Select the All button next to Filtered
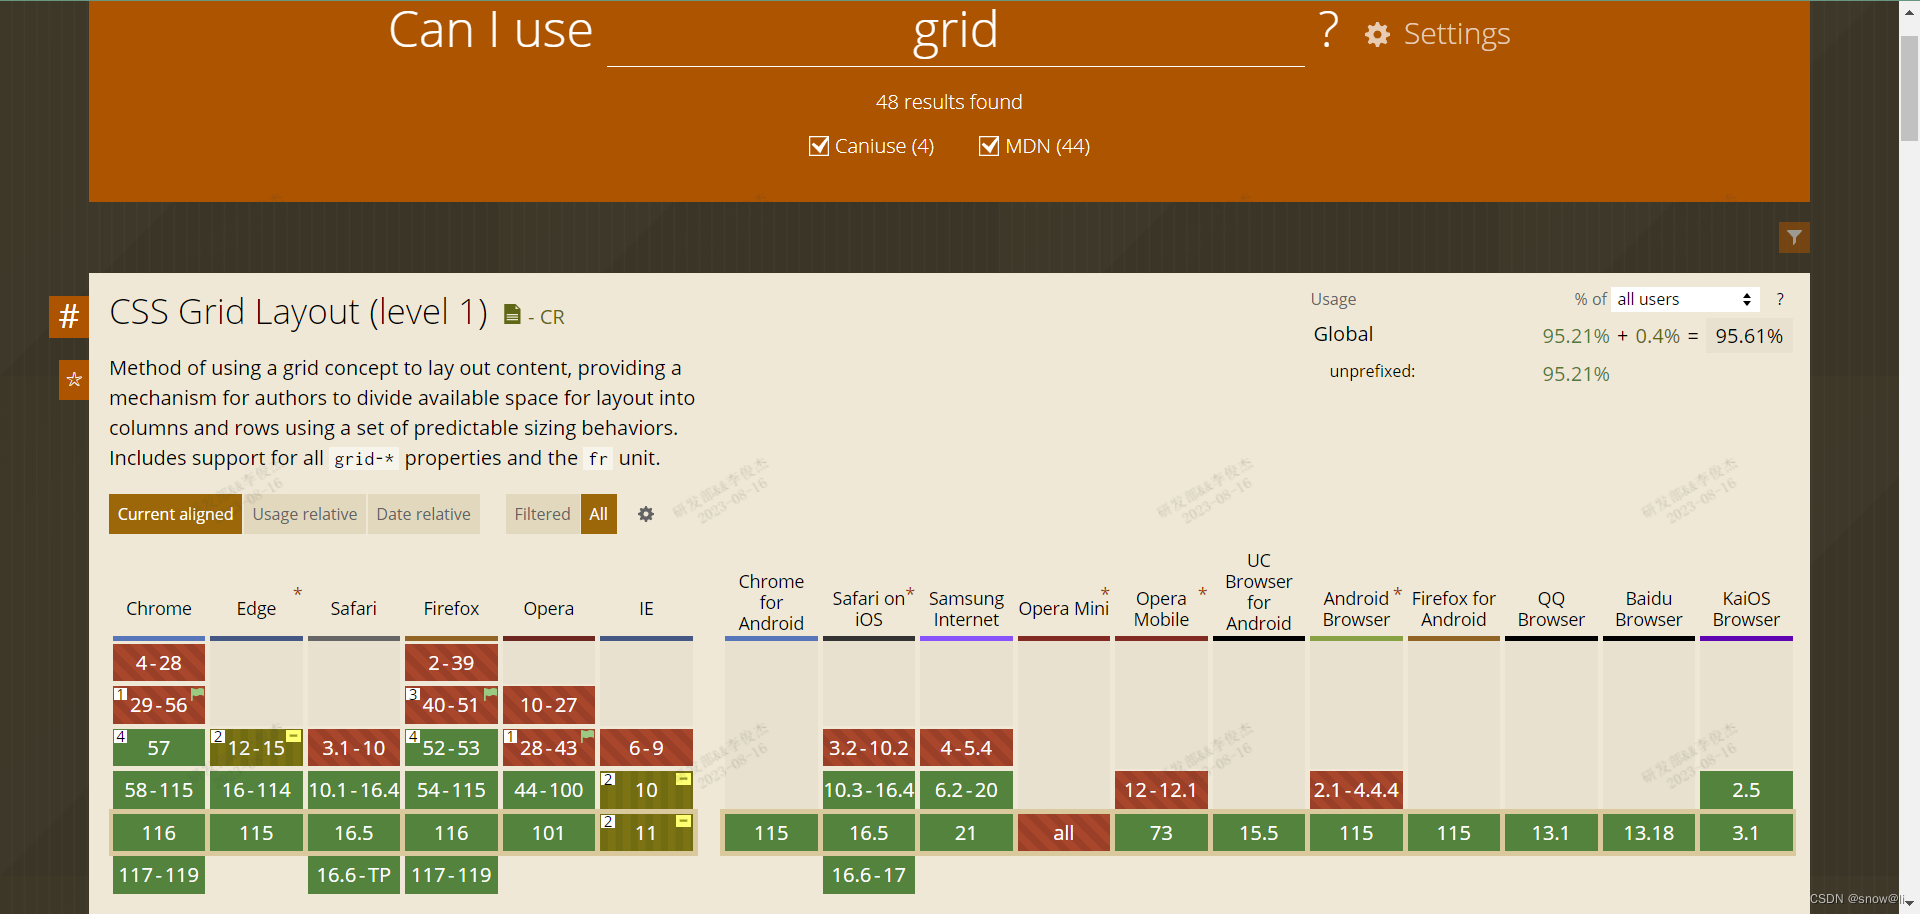The width and height of the screenshot is (1920, 914). [598, 514]
